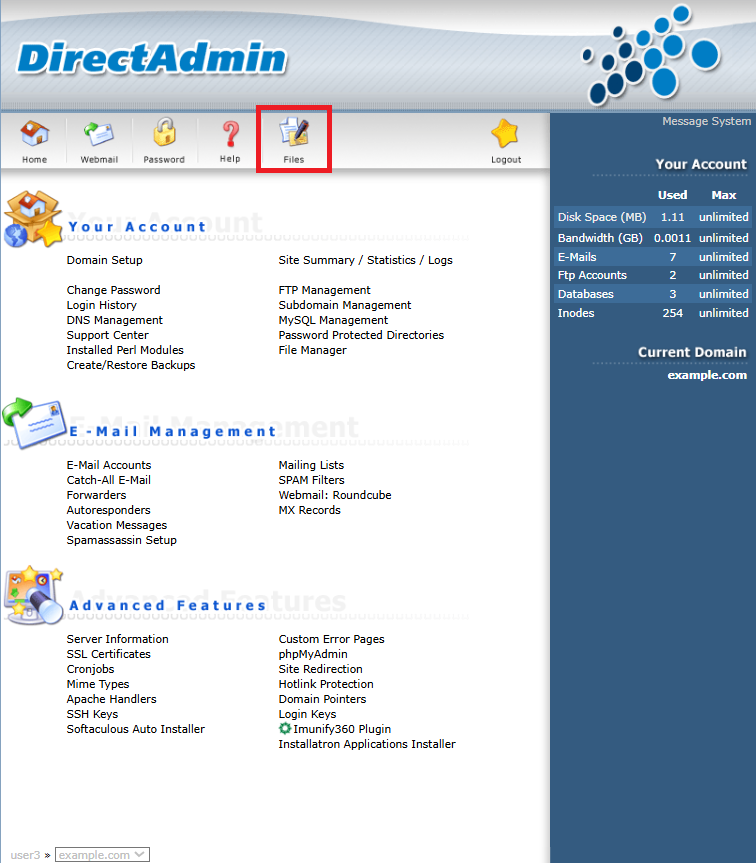Launch File Manager link
The width and height of the screenshot is (756, 863).
(313, 350)
